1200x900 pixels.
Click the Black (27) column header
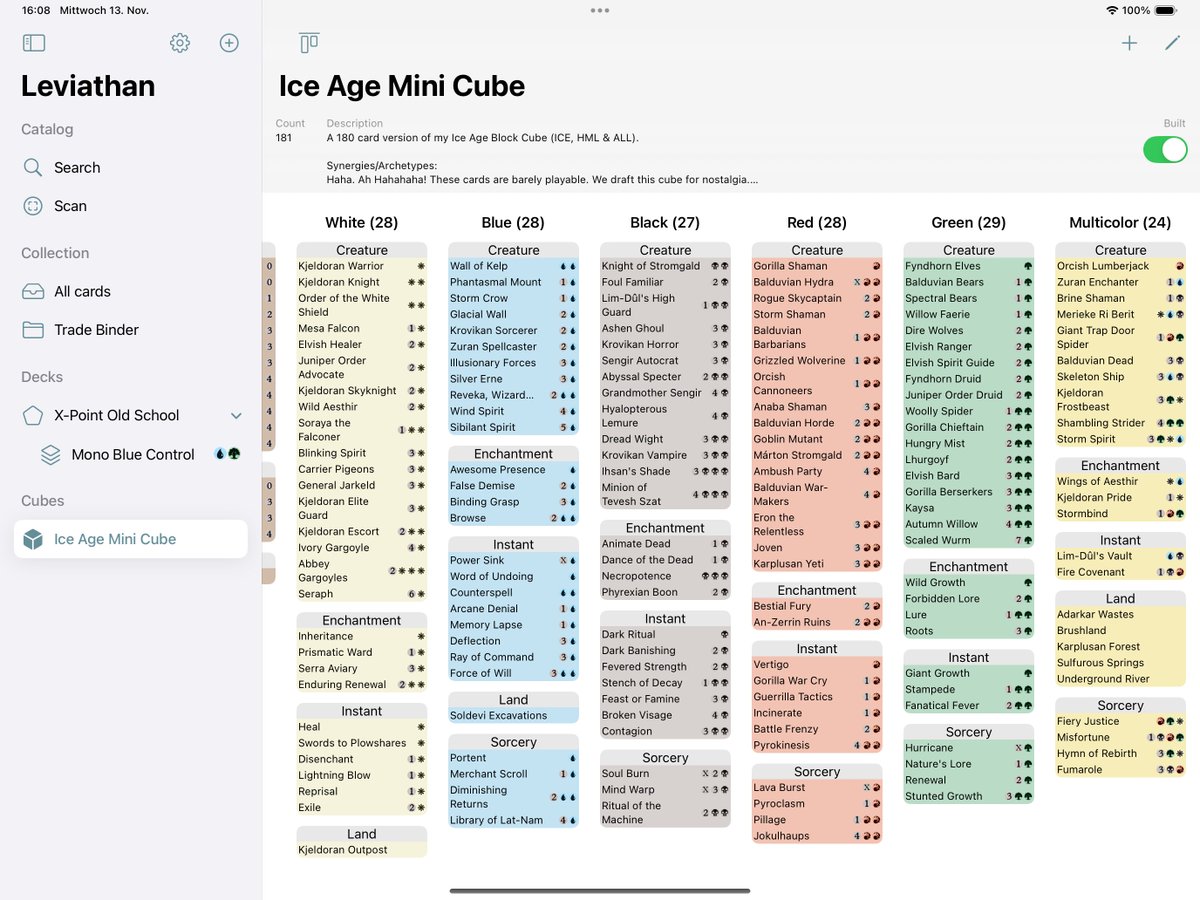point(665,223)
